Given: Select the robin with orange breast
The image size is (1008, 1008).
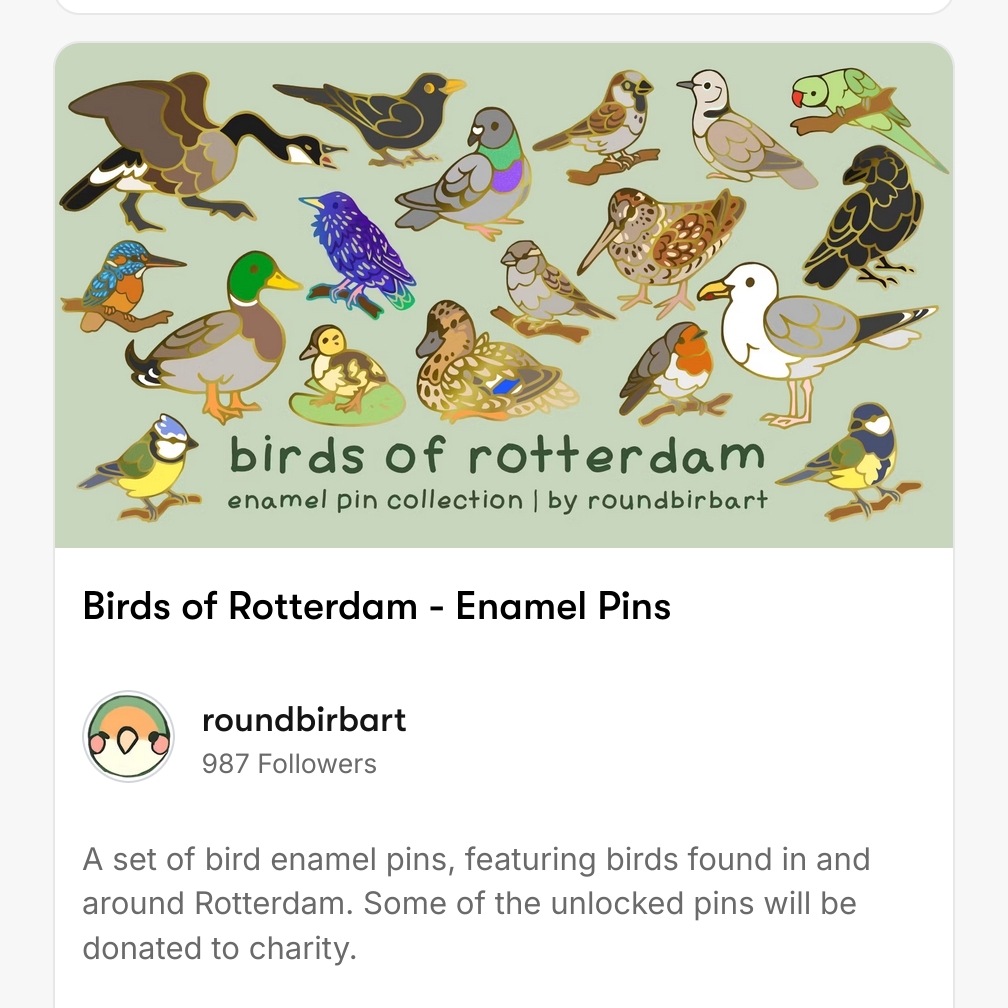Looking at the screenshot, I should coord(672,370).
